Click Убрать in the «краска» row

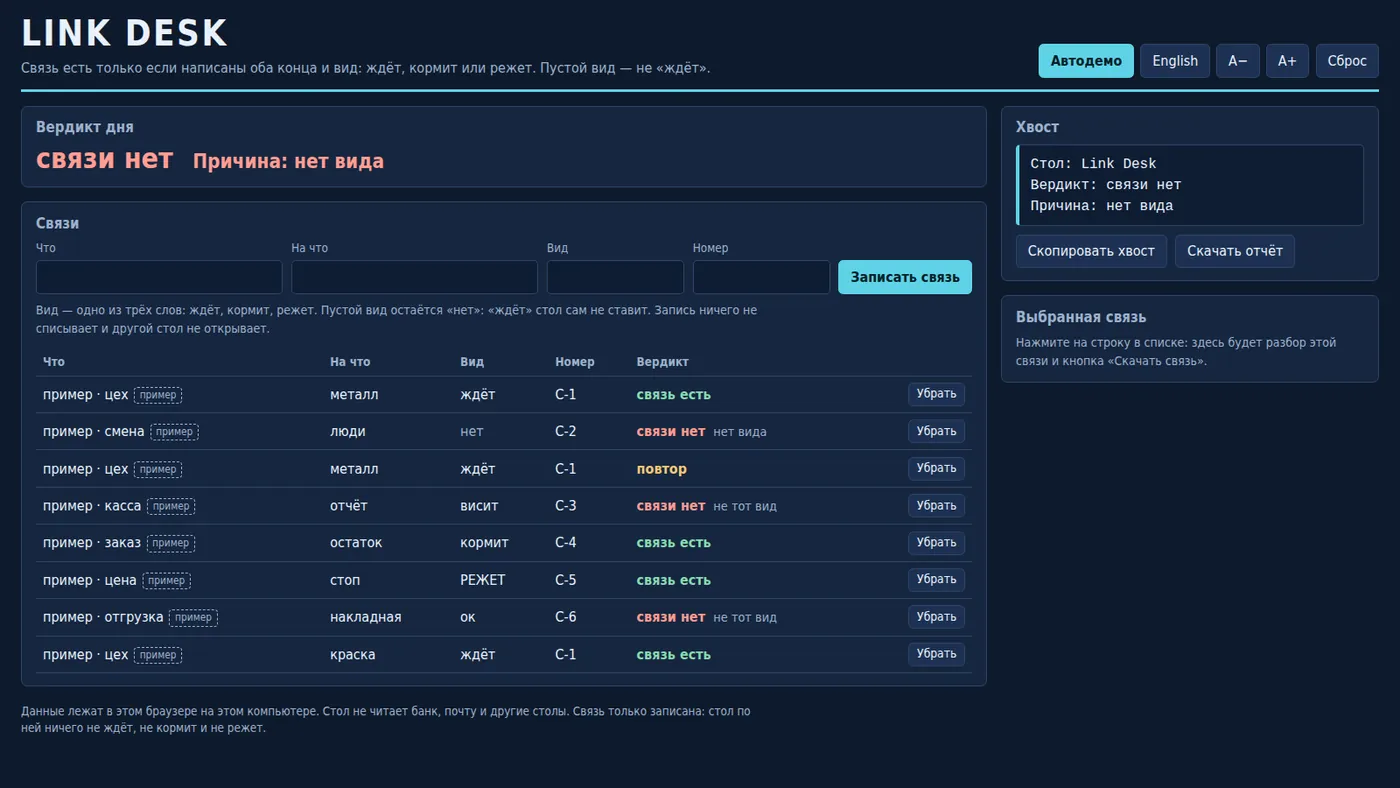pos(937,654)
